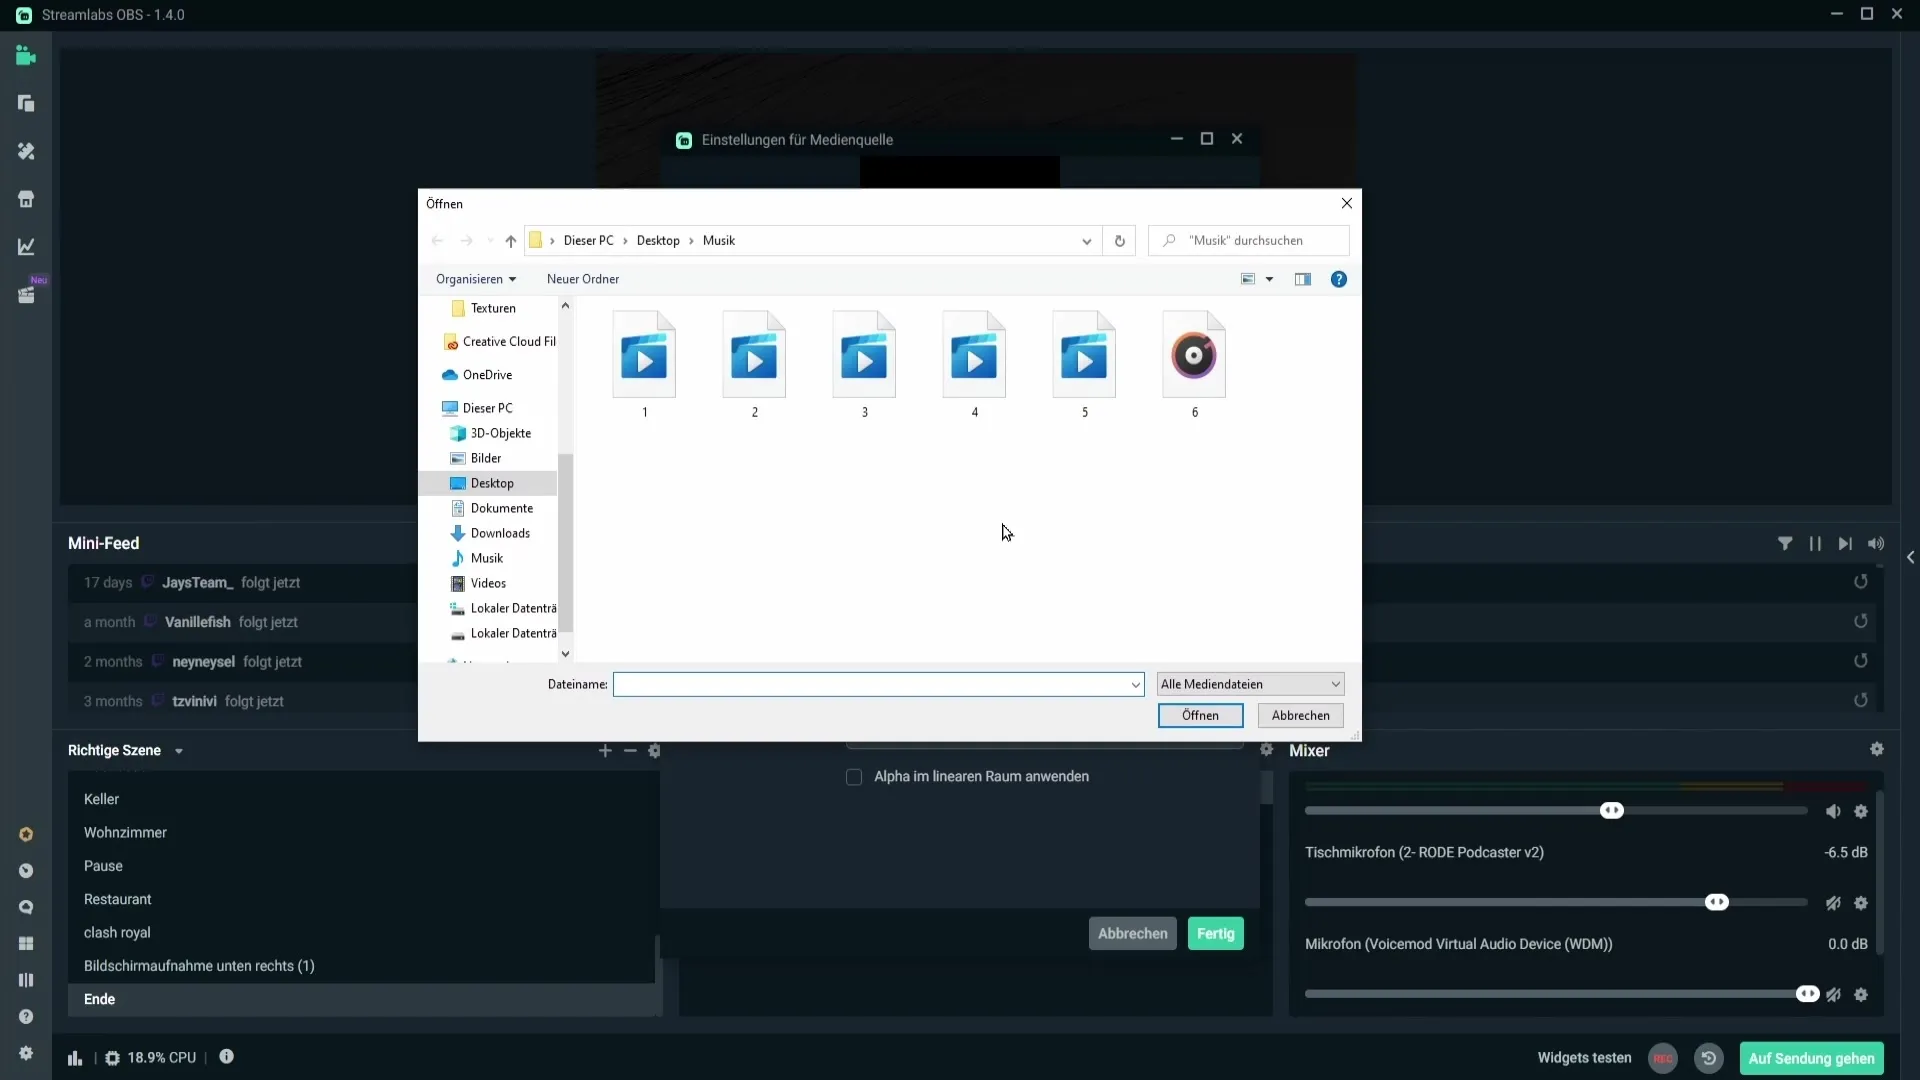1920x1080 pixels.
Task: Open the App Store icon in sidebar
Action: [26, 199]
